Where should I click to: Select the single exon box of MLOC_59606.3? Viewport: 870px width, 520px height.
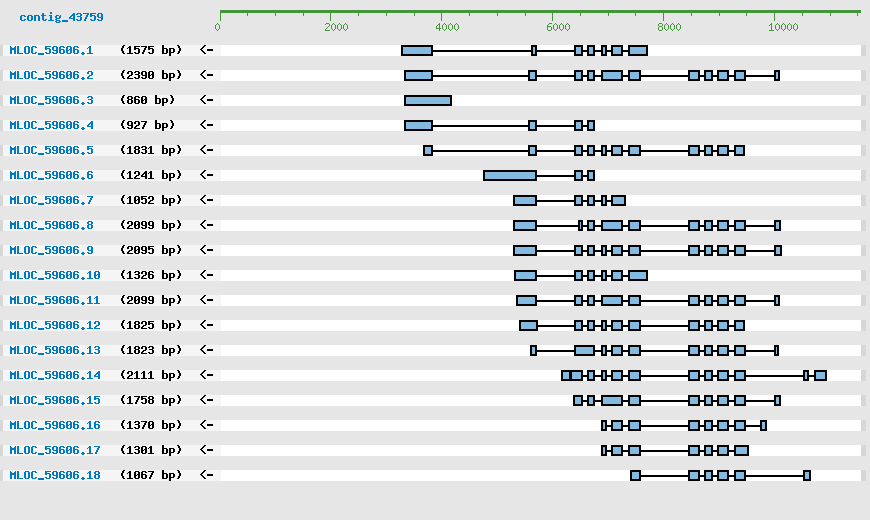pyautogui.click(x=428, y=100)
